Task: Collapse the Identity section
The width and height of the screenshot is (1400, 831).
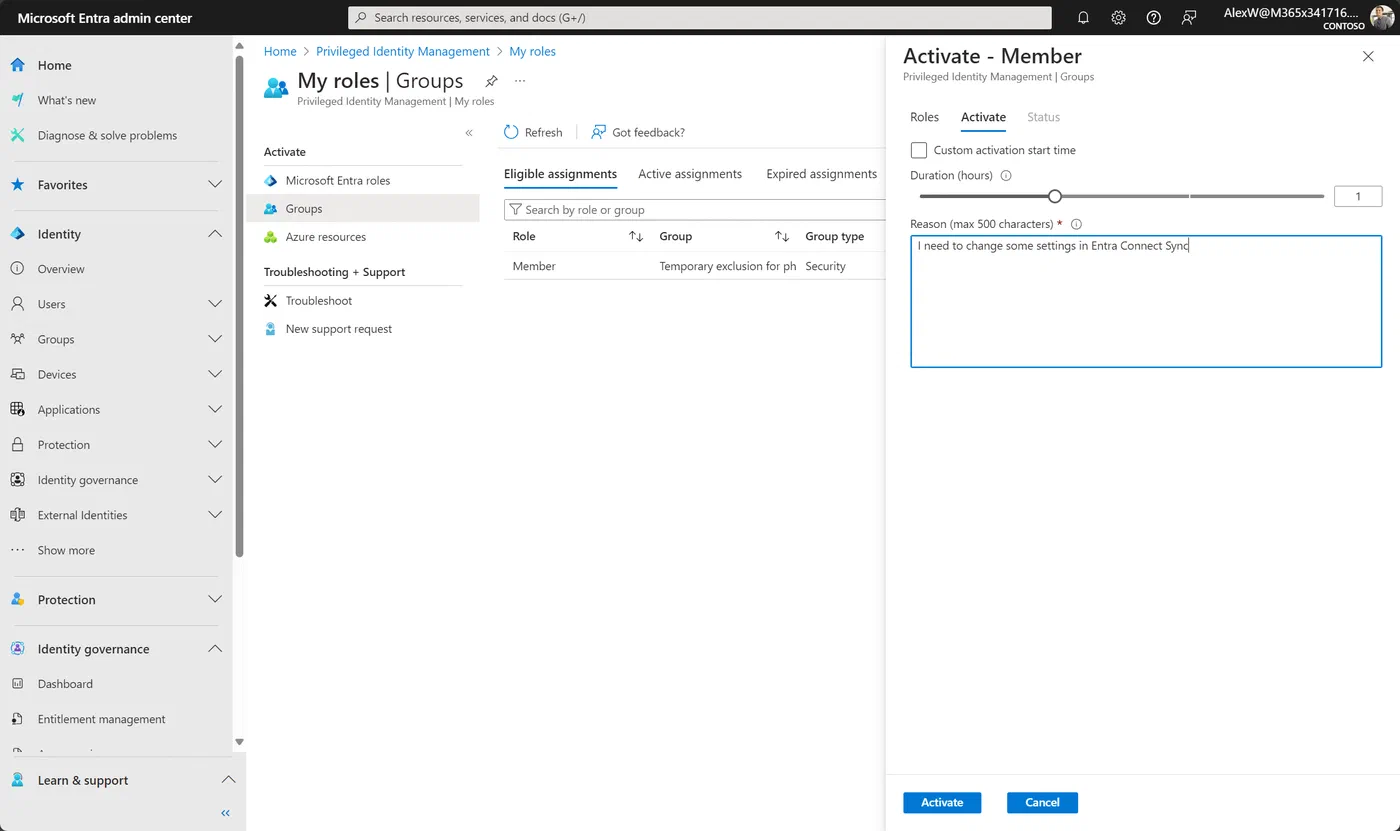Action: click(x=215, y=234)
